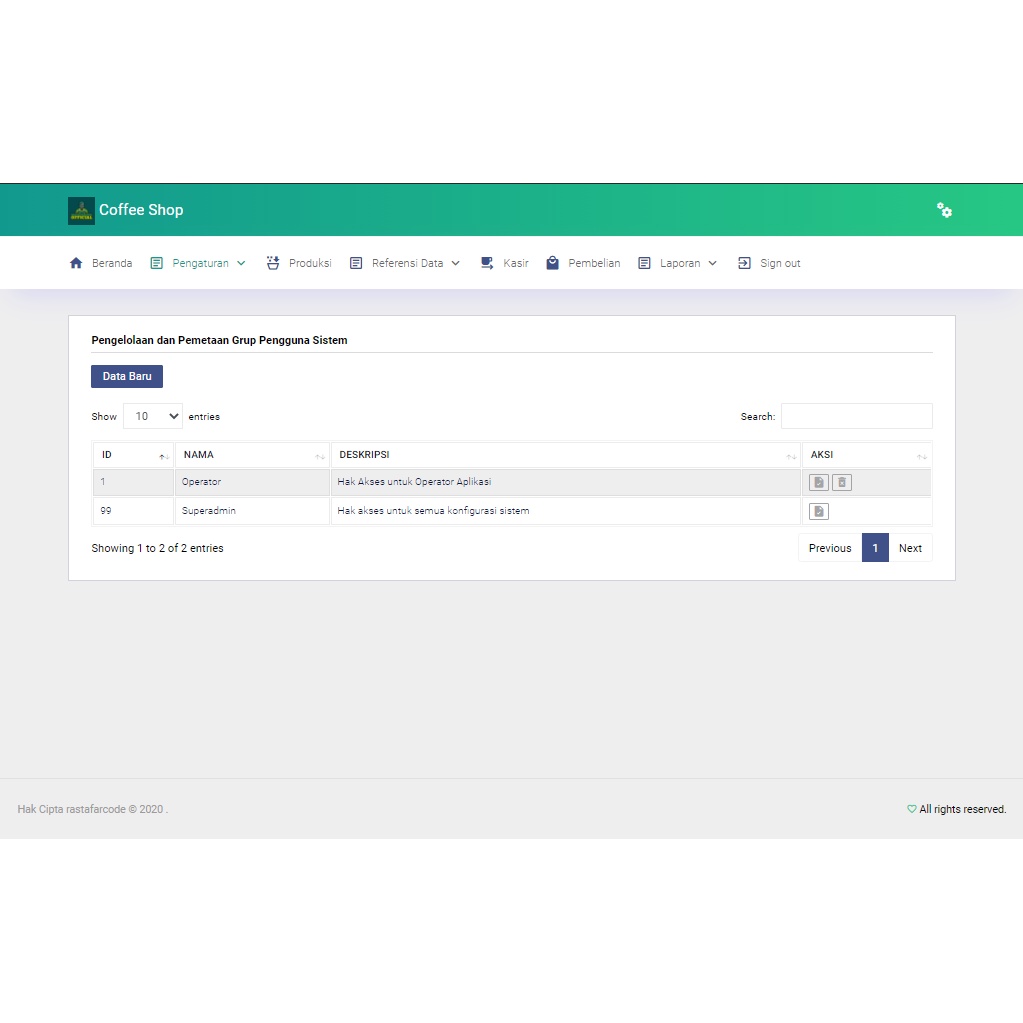
Task: Expand the Laporan menu chevron
Action: pos(712,263)
